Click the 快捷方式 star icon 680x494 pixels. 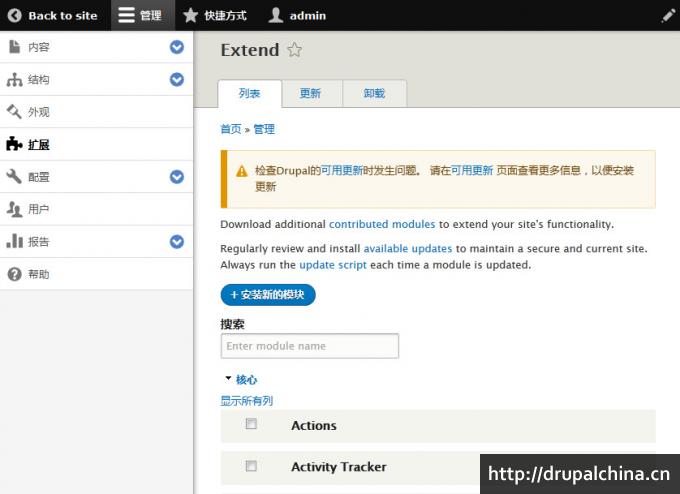click(190, 15)
